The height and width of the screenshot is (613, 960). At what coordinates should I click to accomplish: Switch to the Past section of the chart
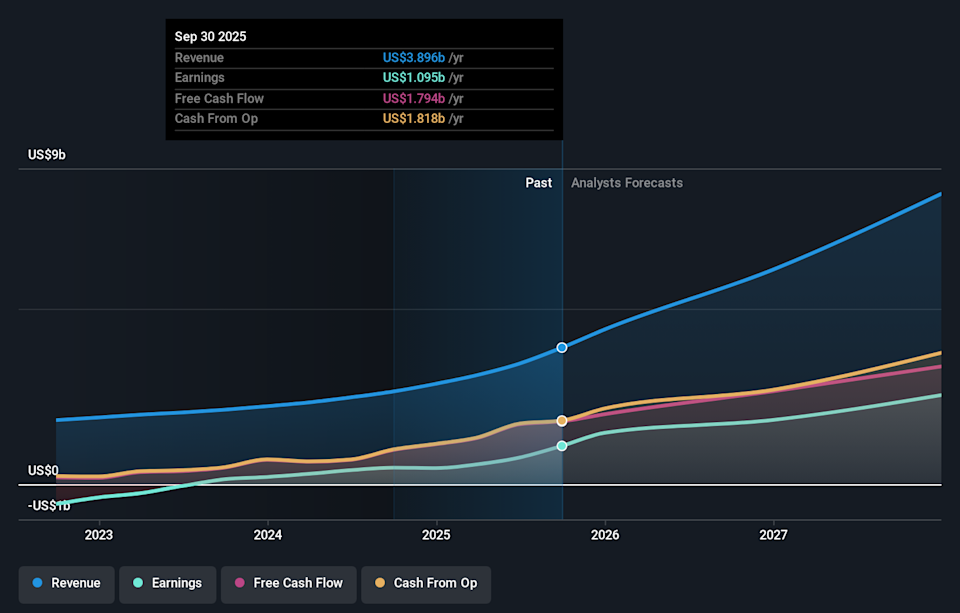(538, 182)
